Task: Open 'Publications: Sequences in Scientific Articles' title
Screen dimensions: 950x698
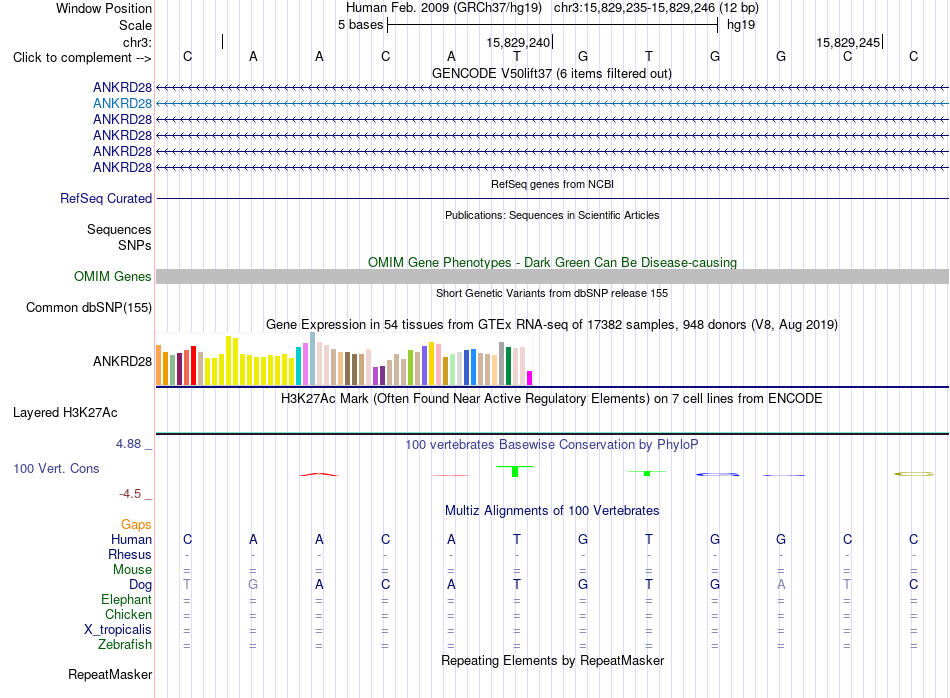Action: (552, 215)
